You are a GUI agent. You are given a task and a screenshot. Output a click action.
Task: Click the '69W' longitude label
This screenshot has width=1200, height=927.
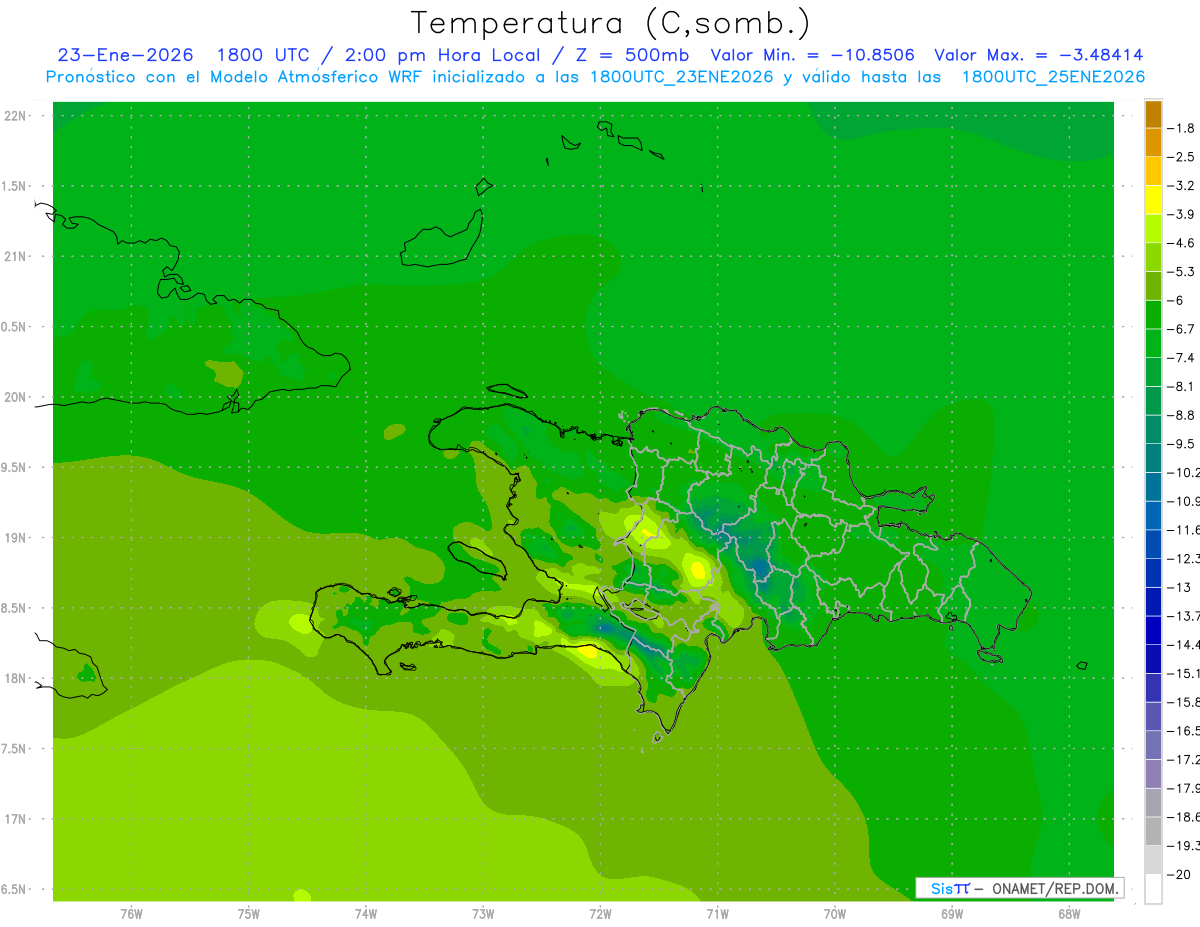[x=951, y=914]
